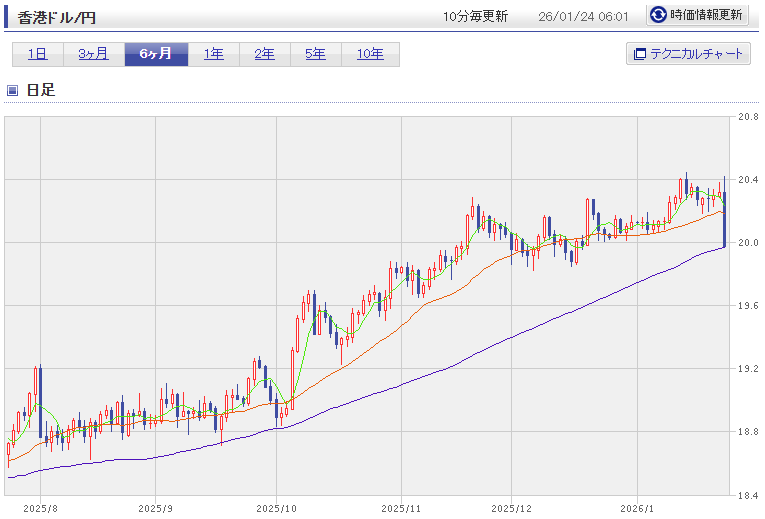
Task: Click the 日足 chart label
Action: click(x=40, y=90)
